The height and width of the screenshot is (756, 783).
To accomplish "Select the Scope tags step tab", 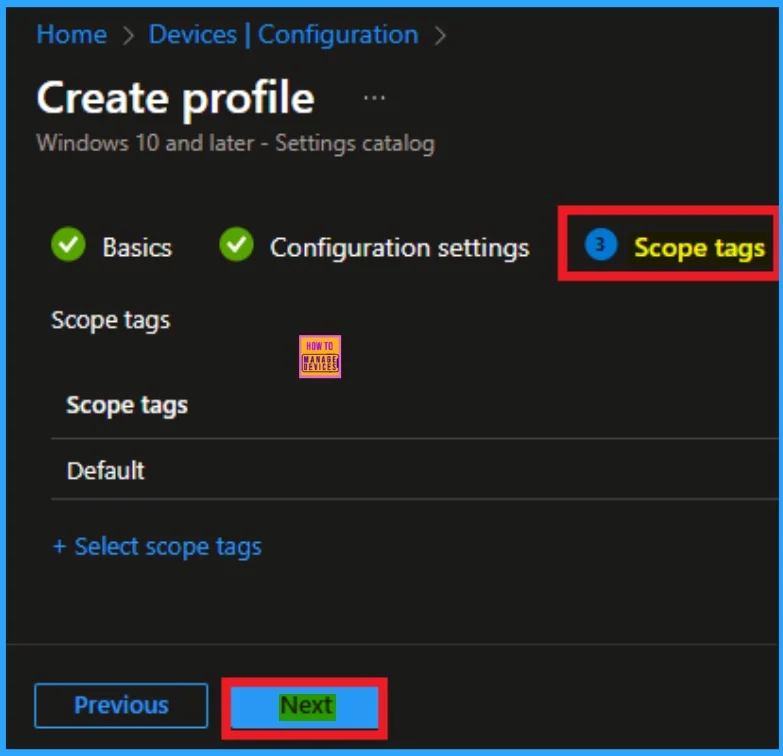I will click(x=699, y=248).
